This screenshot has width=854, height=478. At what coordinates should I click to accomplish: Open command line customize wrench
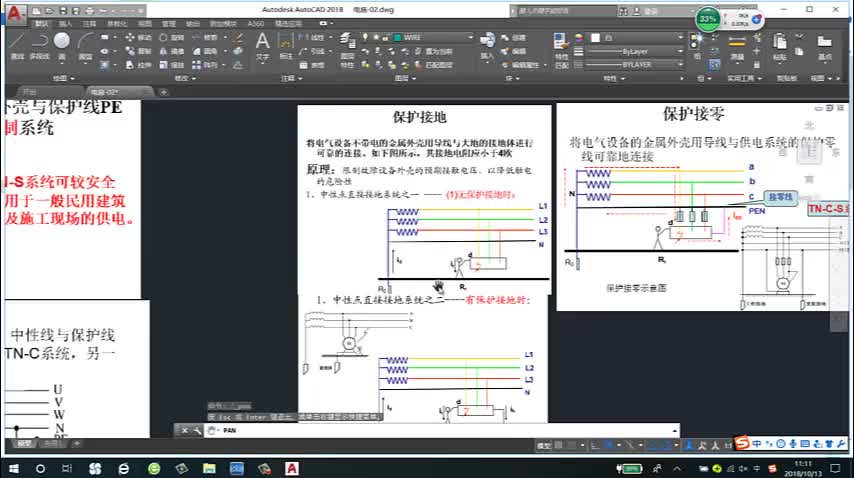tap(197, 430)
